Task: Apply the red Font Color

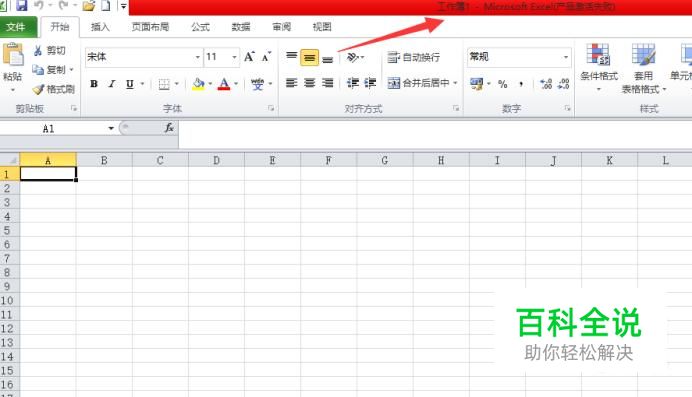Action: [x=224, y=83]
